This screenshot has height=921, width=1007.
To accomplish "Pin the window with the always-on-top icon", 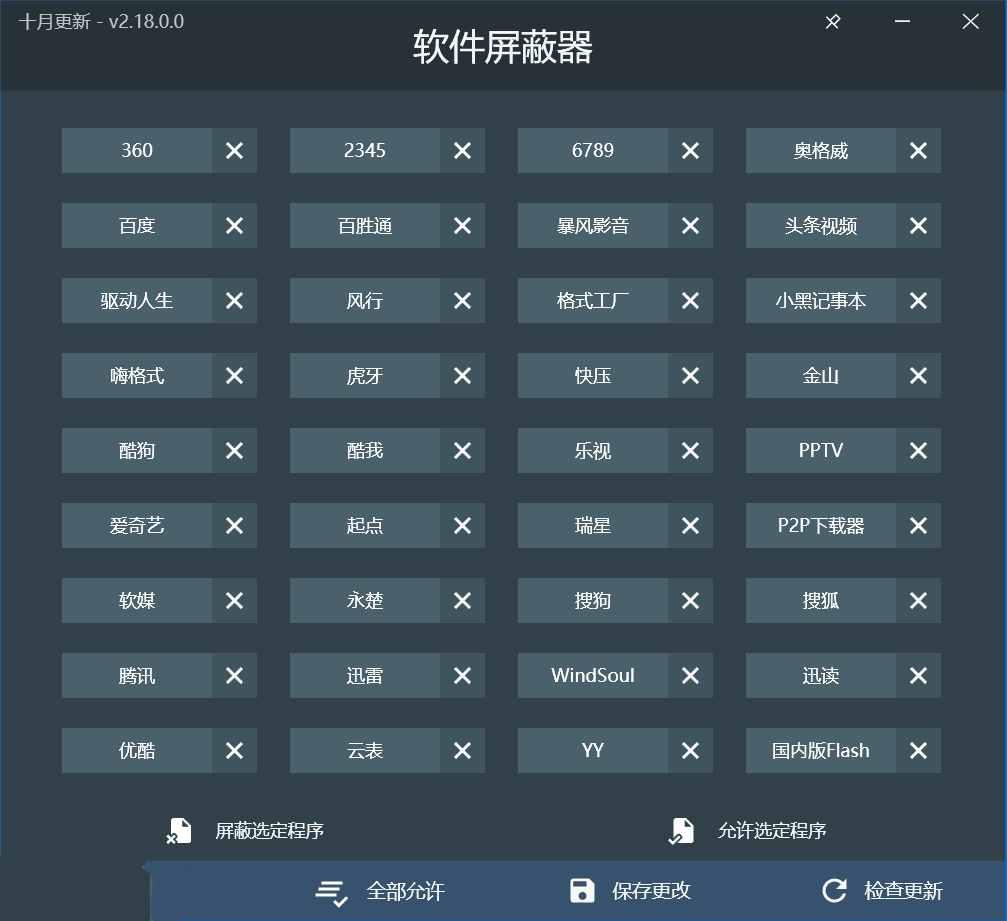I will coord(833,21).
